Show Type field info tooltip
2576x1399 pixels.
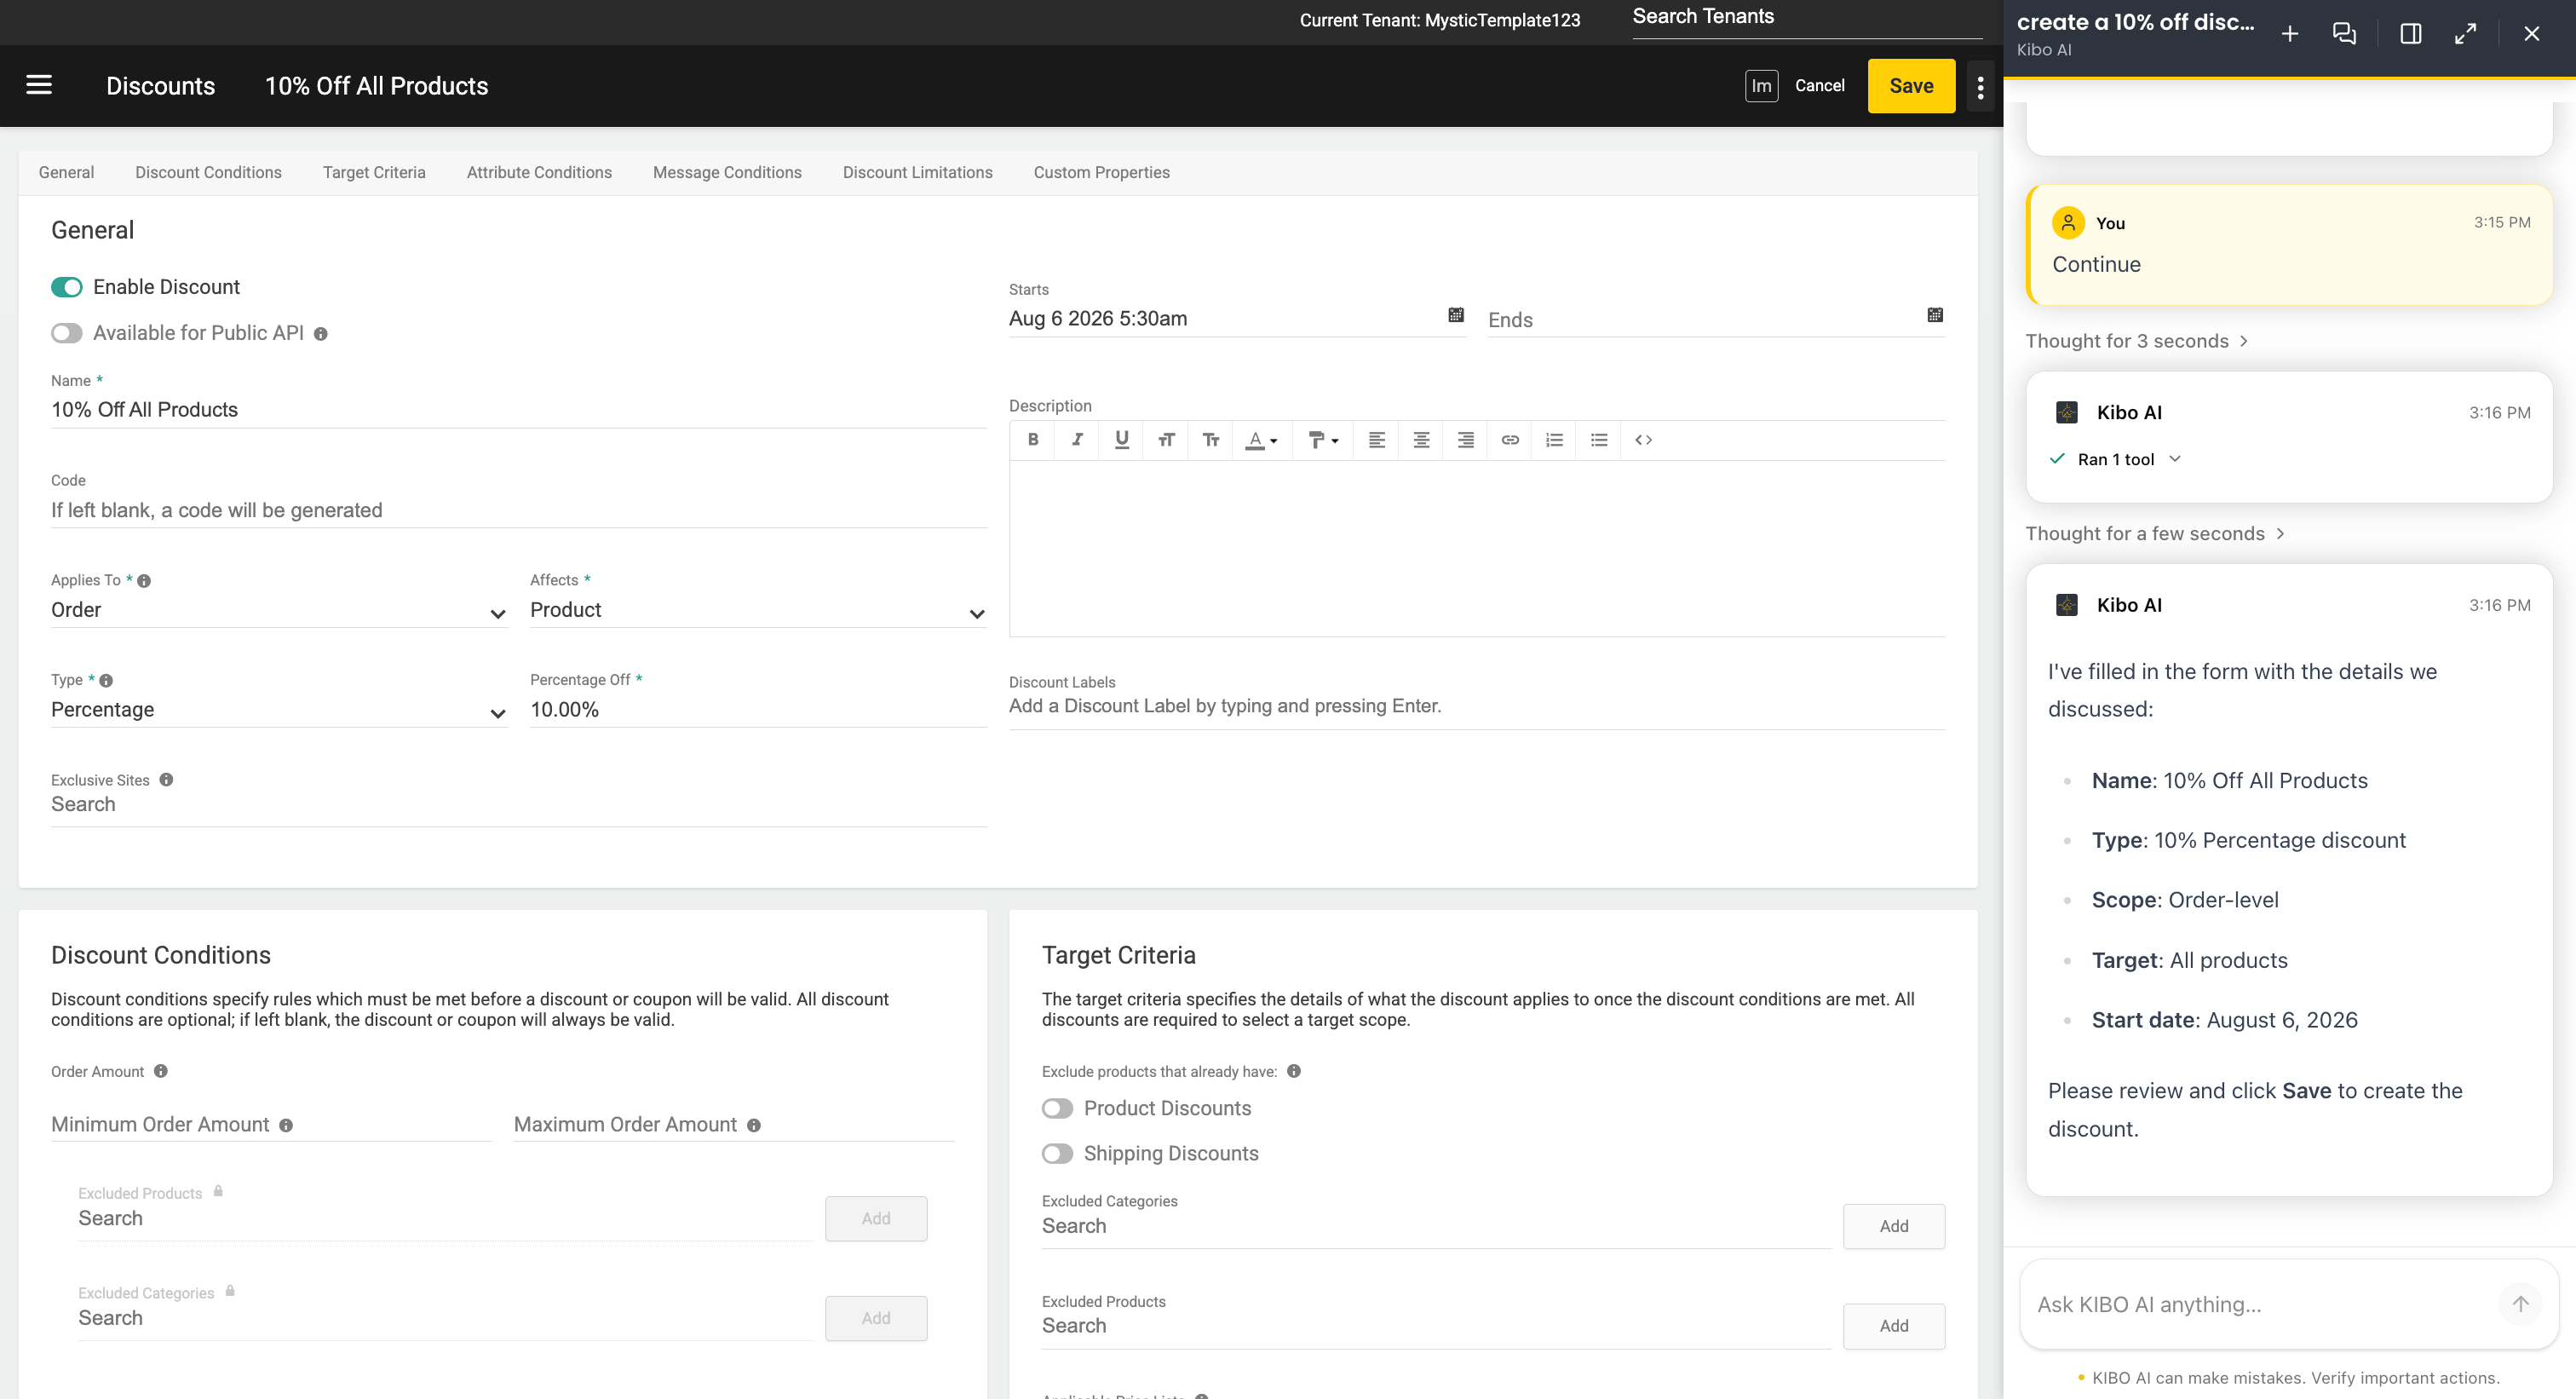pos(106,681)
